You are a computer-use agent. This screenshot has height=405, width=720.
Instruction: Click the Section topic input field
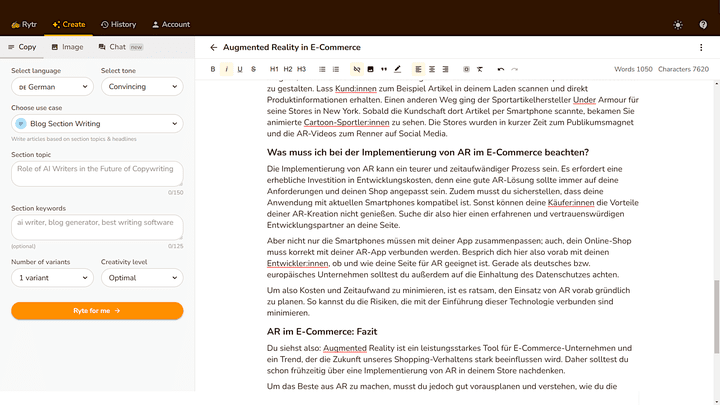pyautogui.click(x=97, y=173)
